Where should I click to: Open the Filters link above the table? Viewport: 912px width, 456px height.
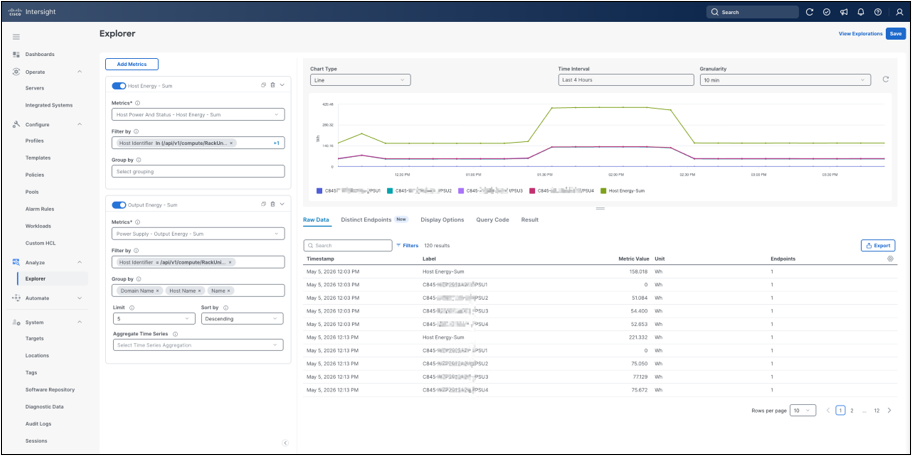point(407,245)
